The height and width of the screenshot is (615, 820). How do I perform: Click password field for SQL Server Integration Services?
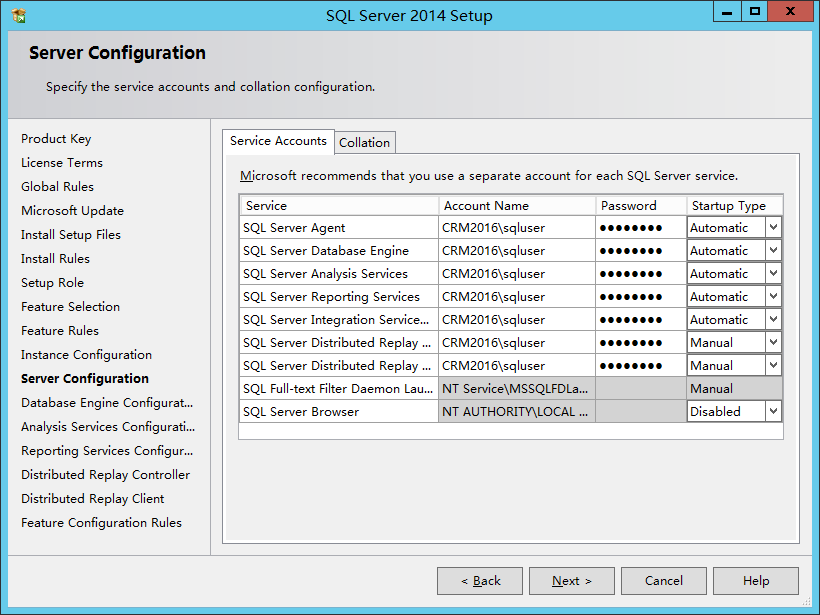point(641,320)
